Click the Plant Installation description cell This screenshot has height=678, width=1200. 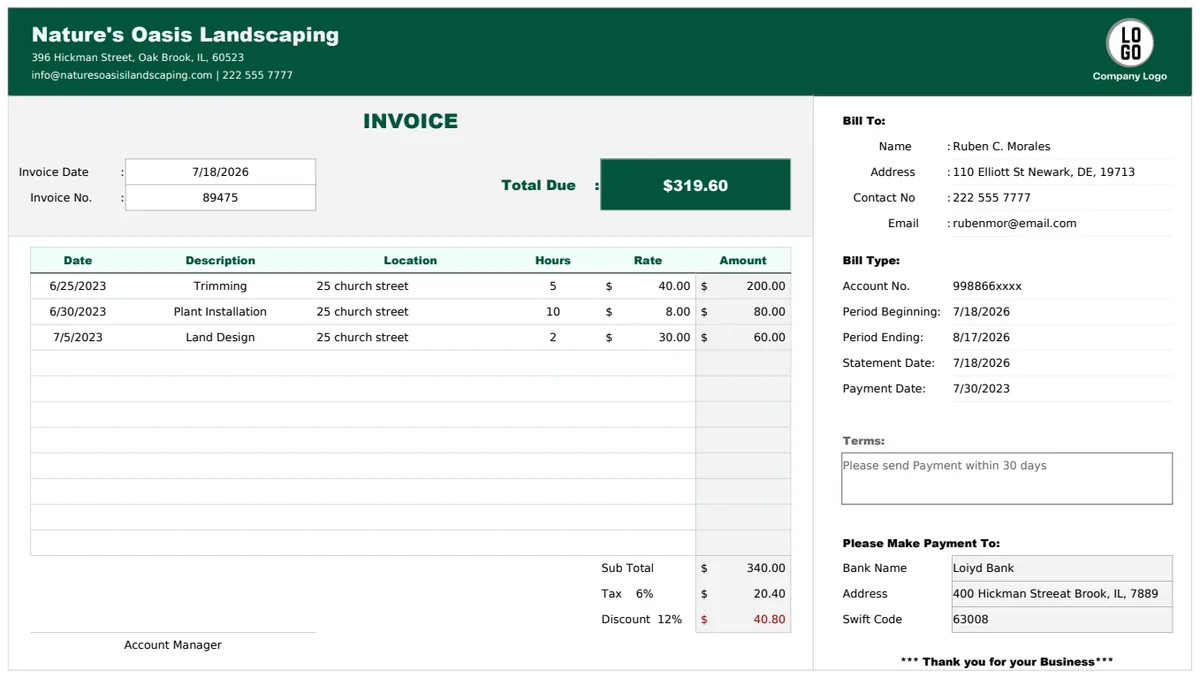click(x=220, y=312)
